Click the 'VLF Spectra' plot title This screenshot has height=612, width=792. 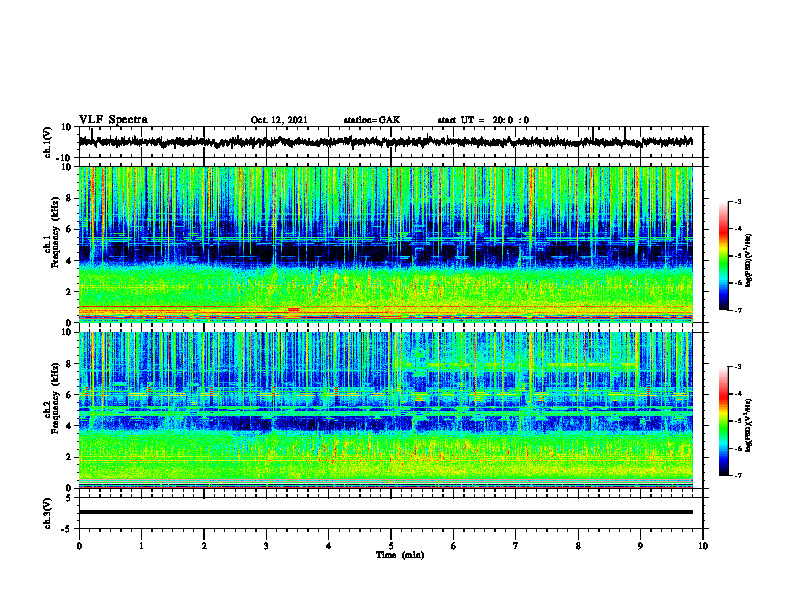113,120
